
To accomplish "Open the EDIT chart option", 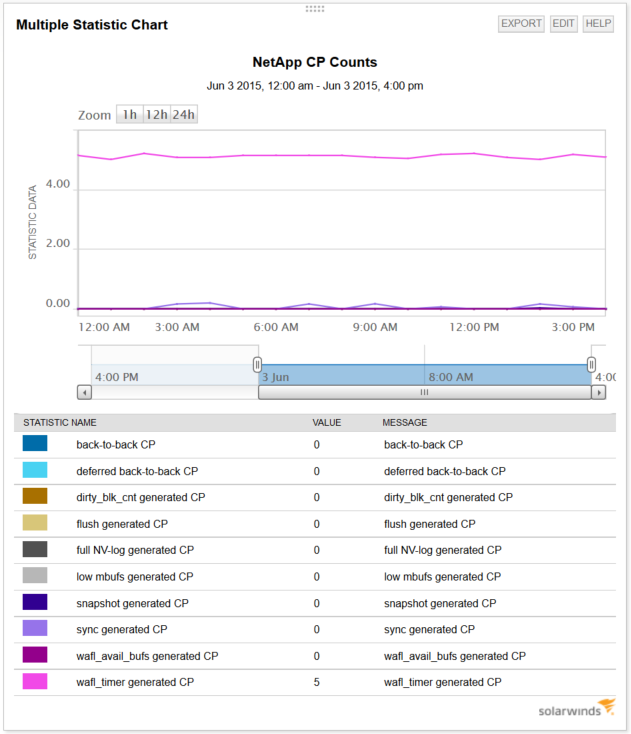I will pos(563,23).
